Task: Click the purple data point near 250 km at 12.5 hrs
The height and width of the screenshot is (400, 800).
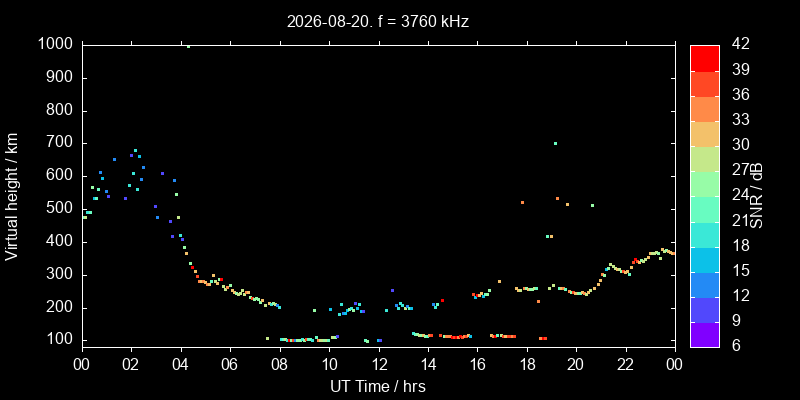Action: coord(392,290)
